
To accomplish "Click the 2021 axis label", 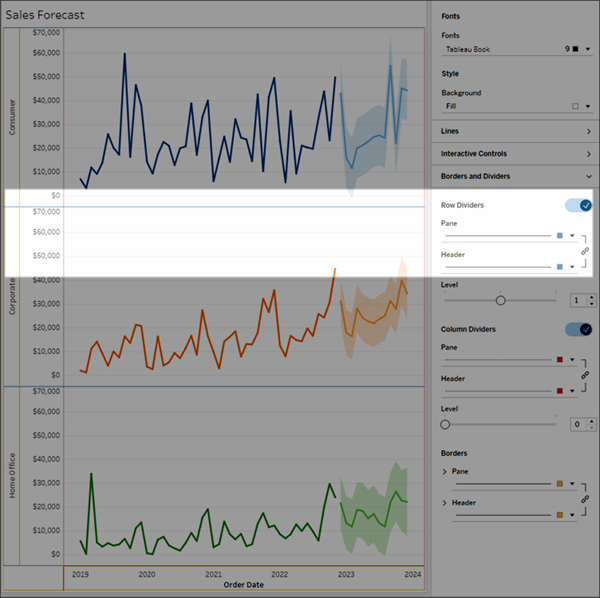I will pyautogui.click(x=213, y=574).
